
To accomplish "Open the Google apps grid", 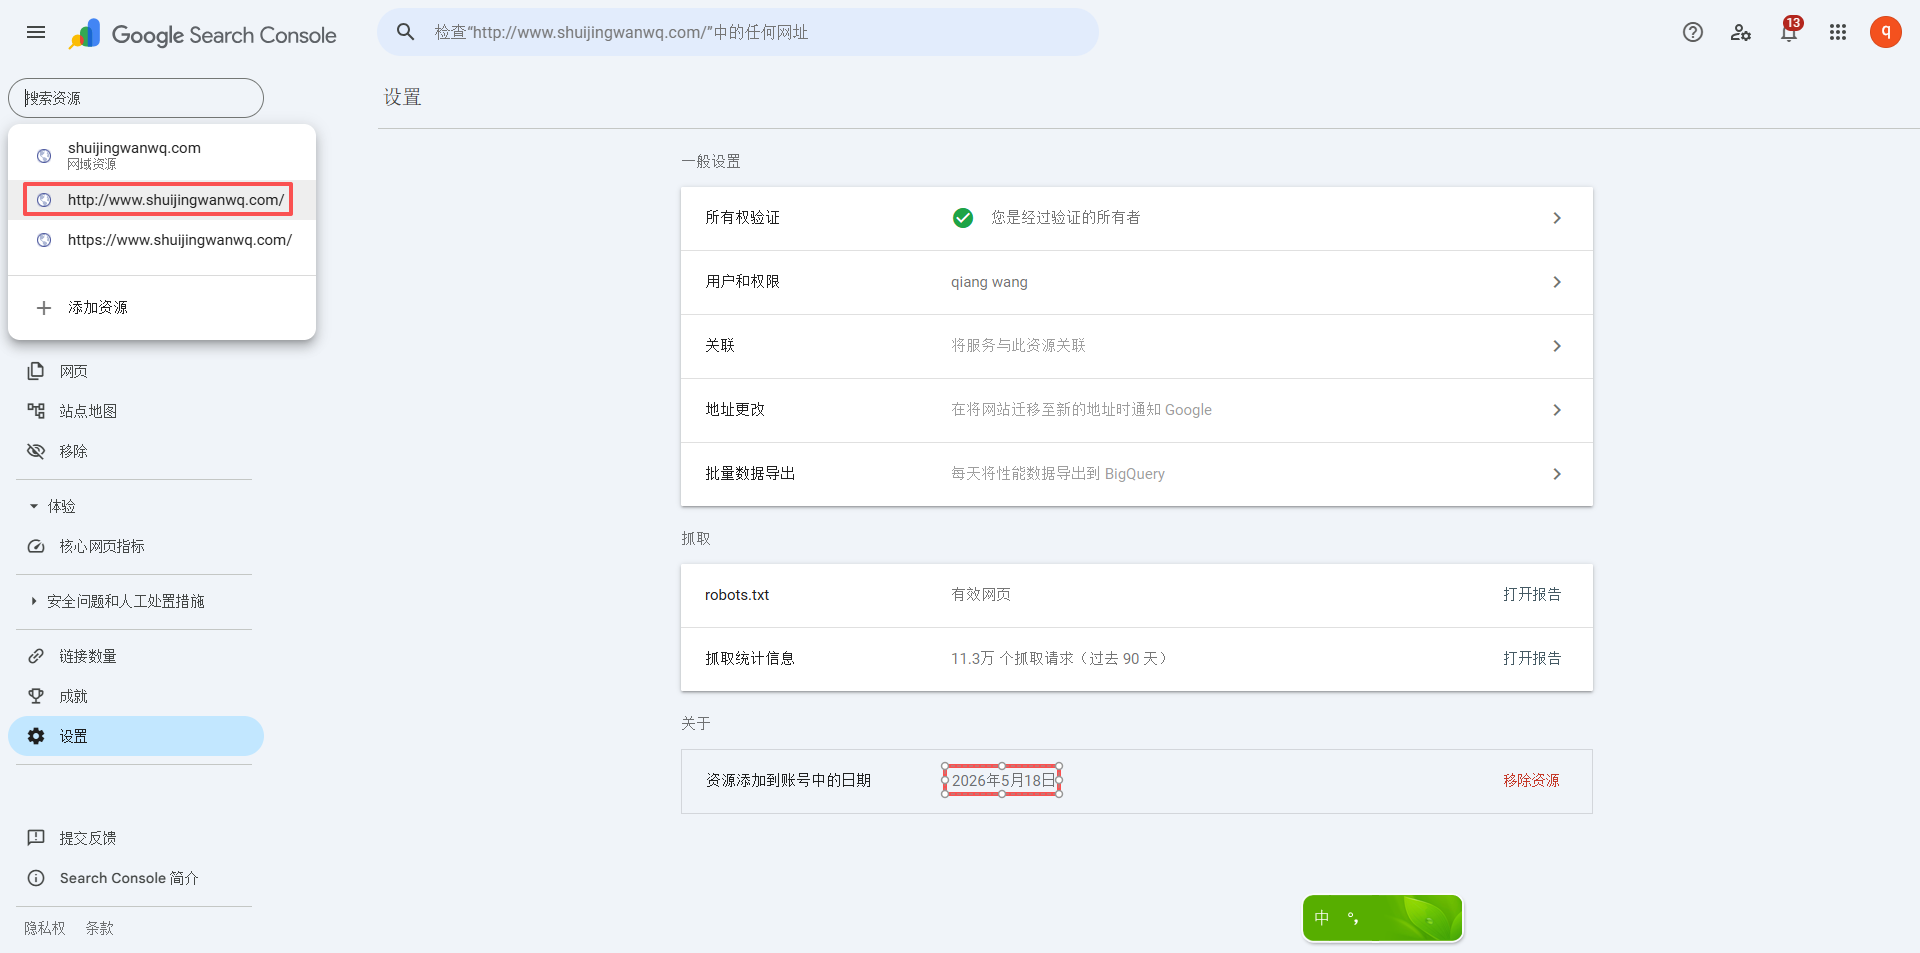I will [x=1837, y=32].
